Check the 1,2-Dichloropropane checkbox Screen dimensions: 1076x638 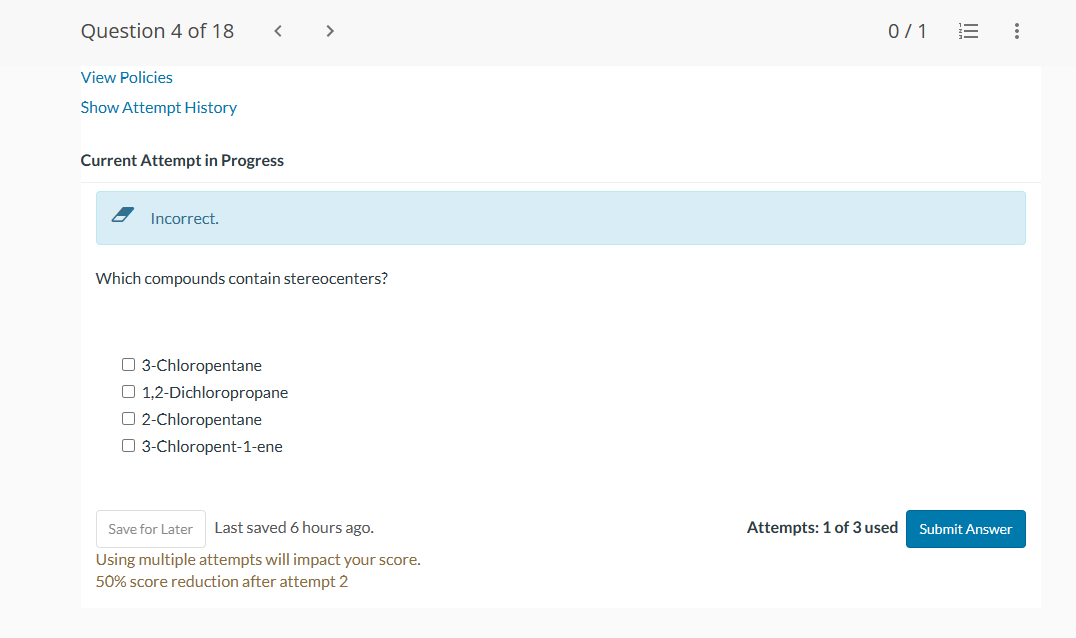pyautogui.click(x=128, y=392)
